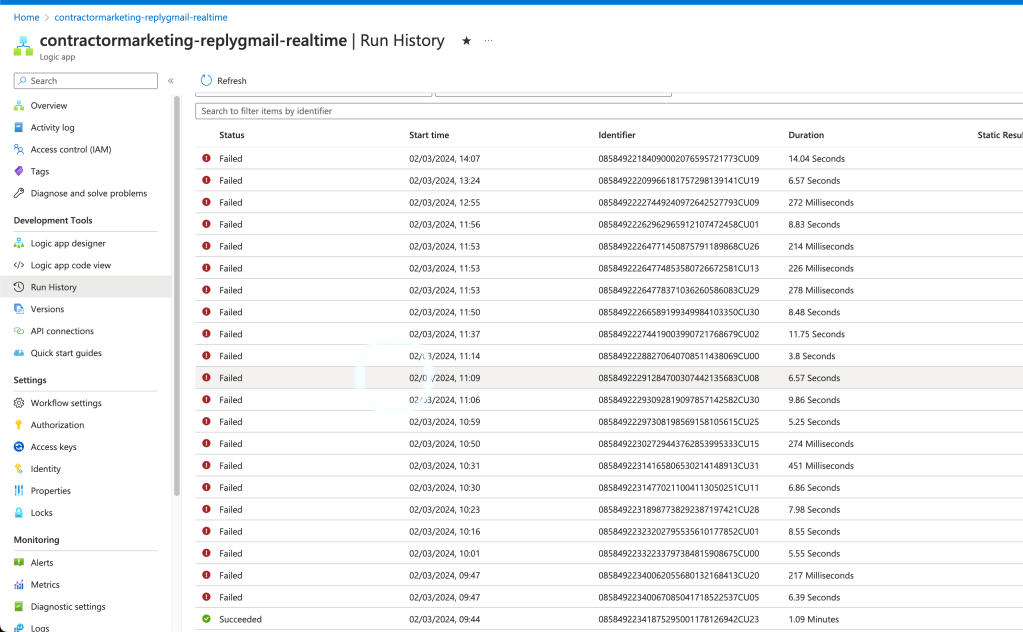Open Versions icon
The height and width of the screenshot is (632, 1023).
[19, 309]
